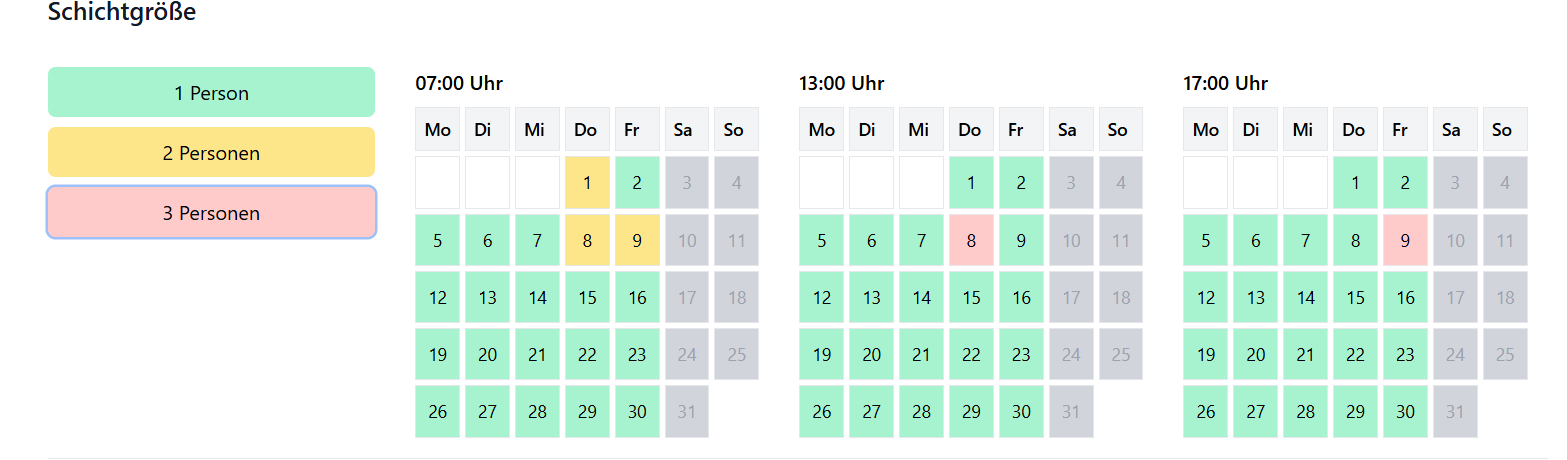Select the "1 Person" shift size

pyautogui.click(x=211, y=93)
